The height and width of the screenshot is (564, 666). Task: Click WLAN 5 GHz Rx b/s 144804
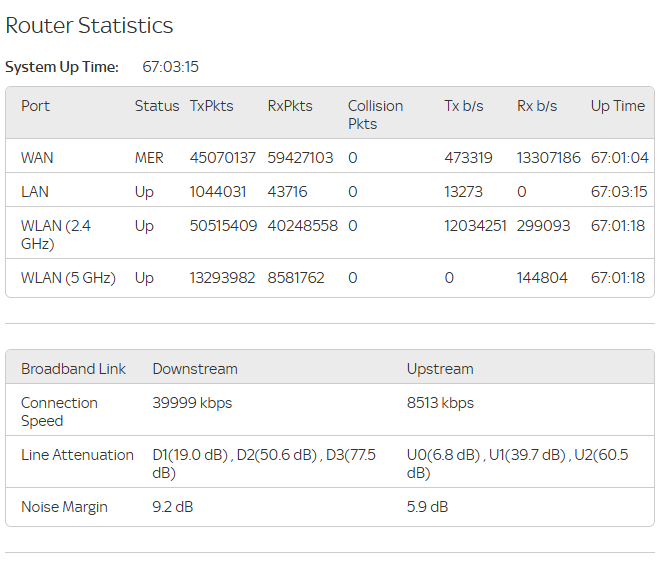542,278
